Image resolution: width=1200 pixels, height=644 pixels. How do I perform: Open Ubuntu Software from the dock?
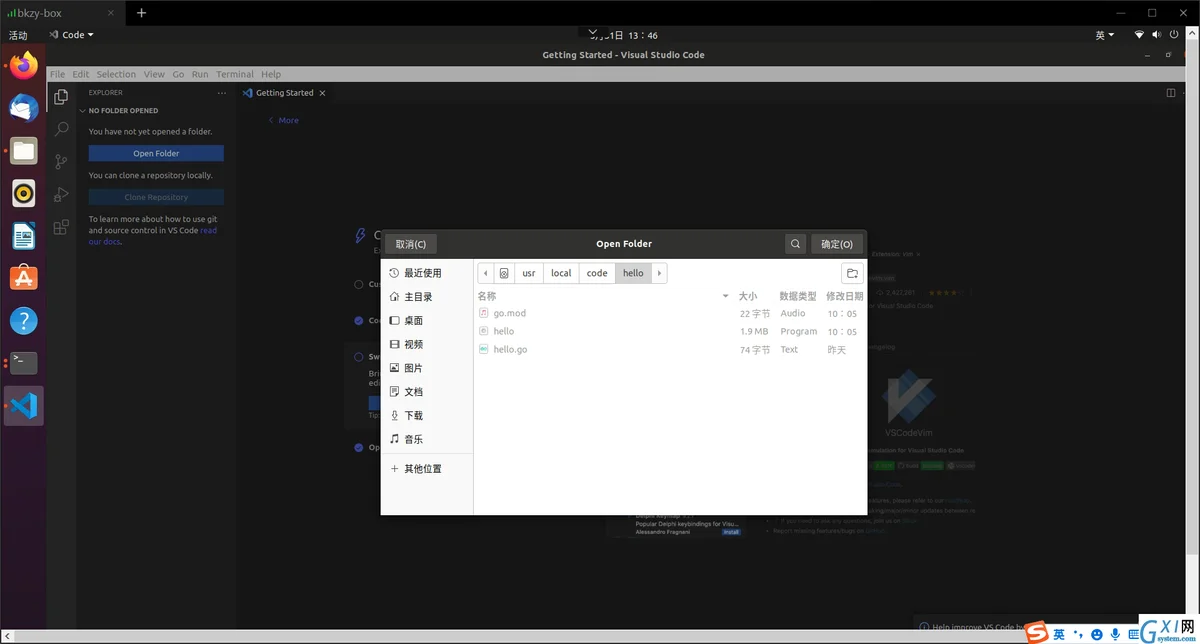(x=24, y=278)
